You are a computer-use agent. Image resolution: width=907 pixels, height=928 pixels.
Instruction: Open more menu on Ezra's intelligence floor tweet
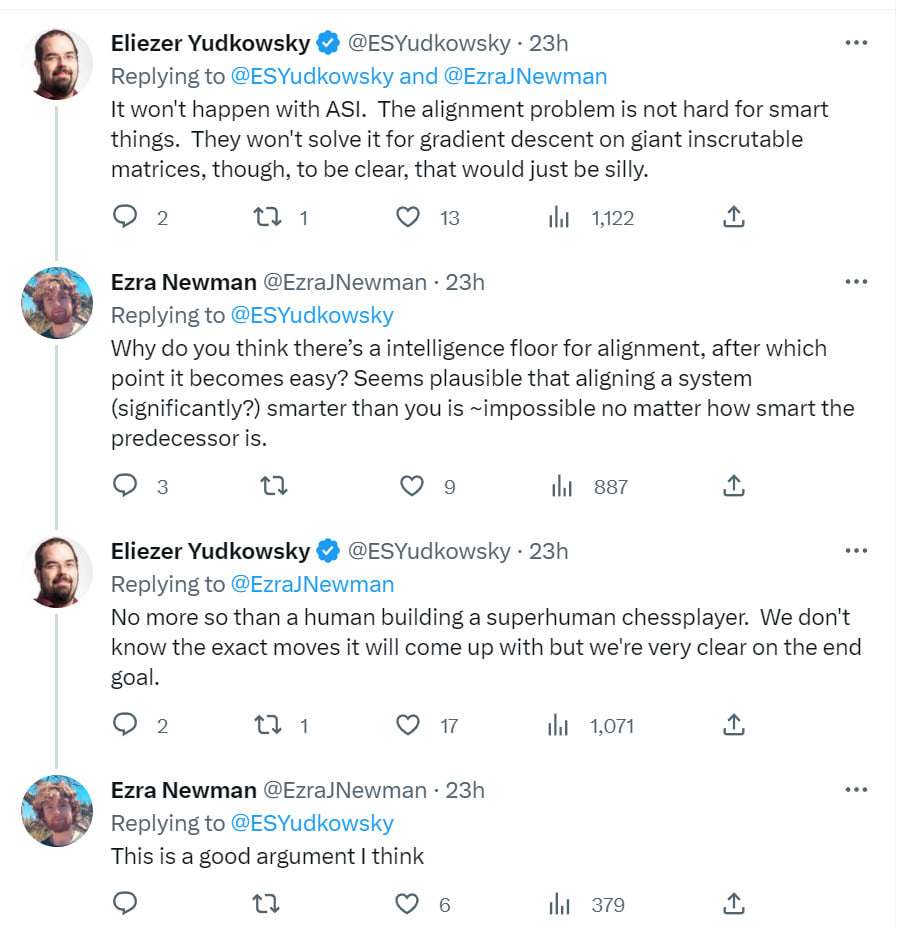[x=856, y=282]
